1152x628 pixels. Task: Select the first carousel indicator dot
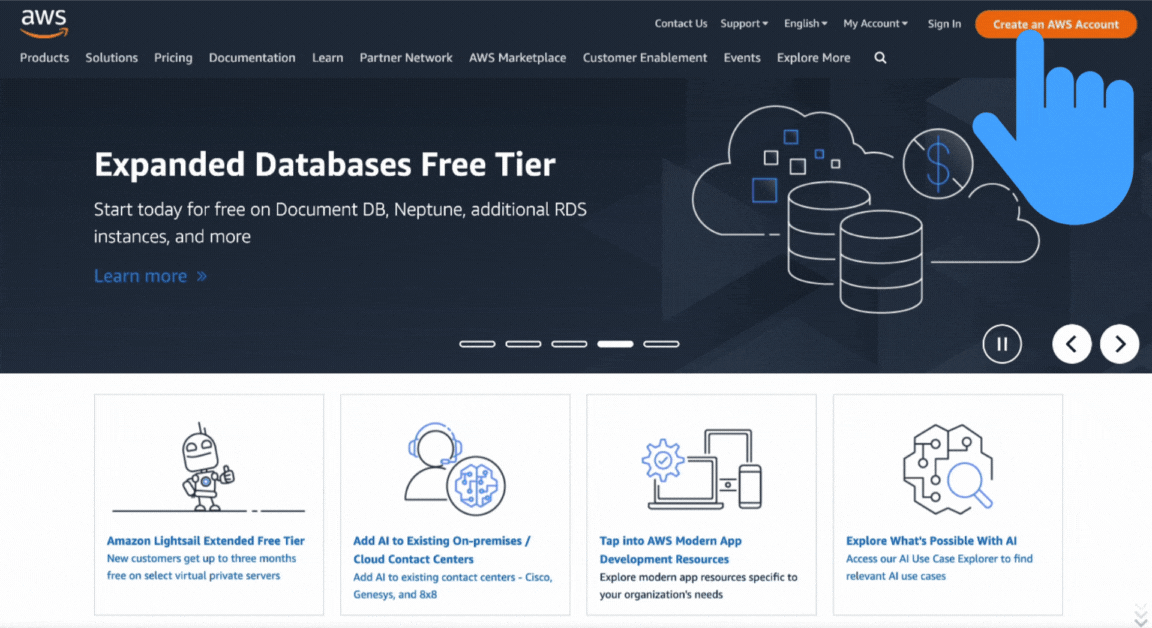tap(477, 343)
